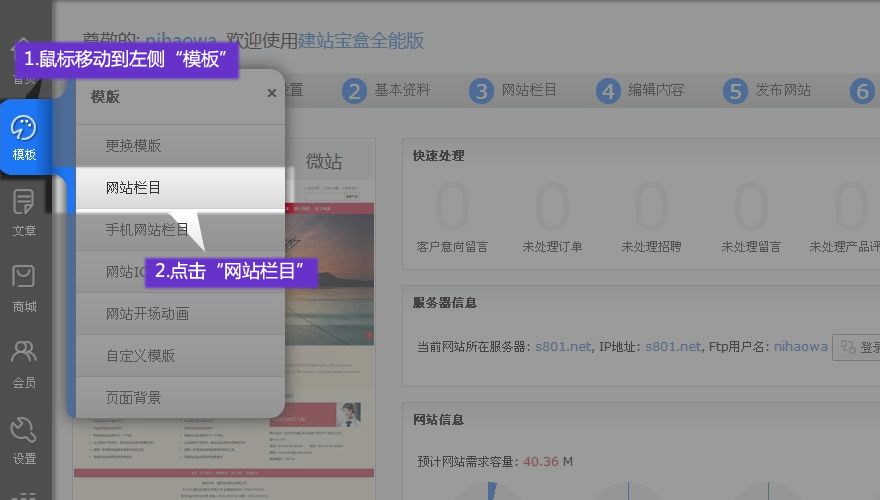Go to step 2 基本资料
This screenshot has width=880, height=500.
[386, 91]
